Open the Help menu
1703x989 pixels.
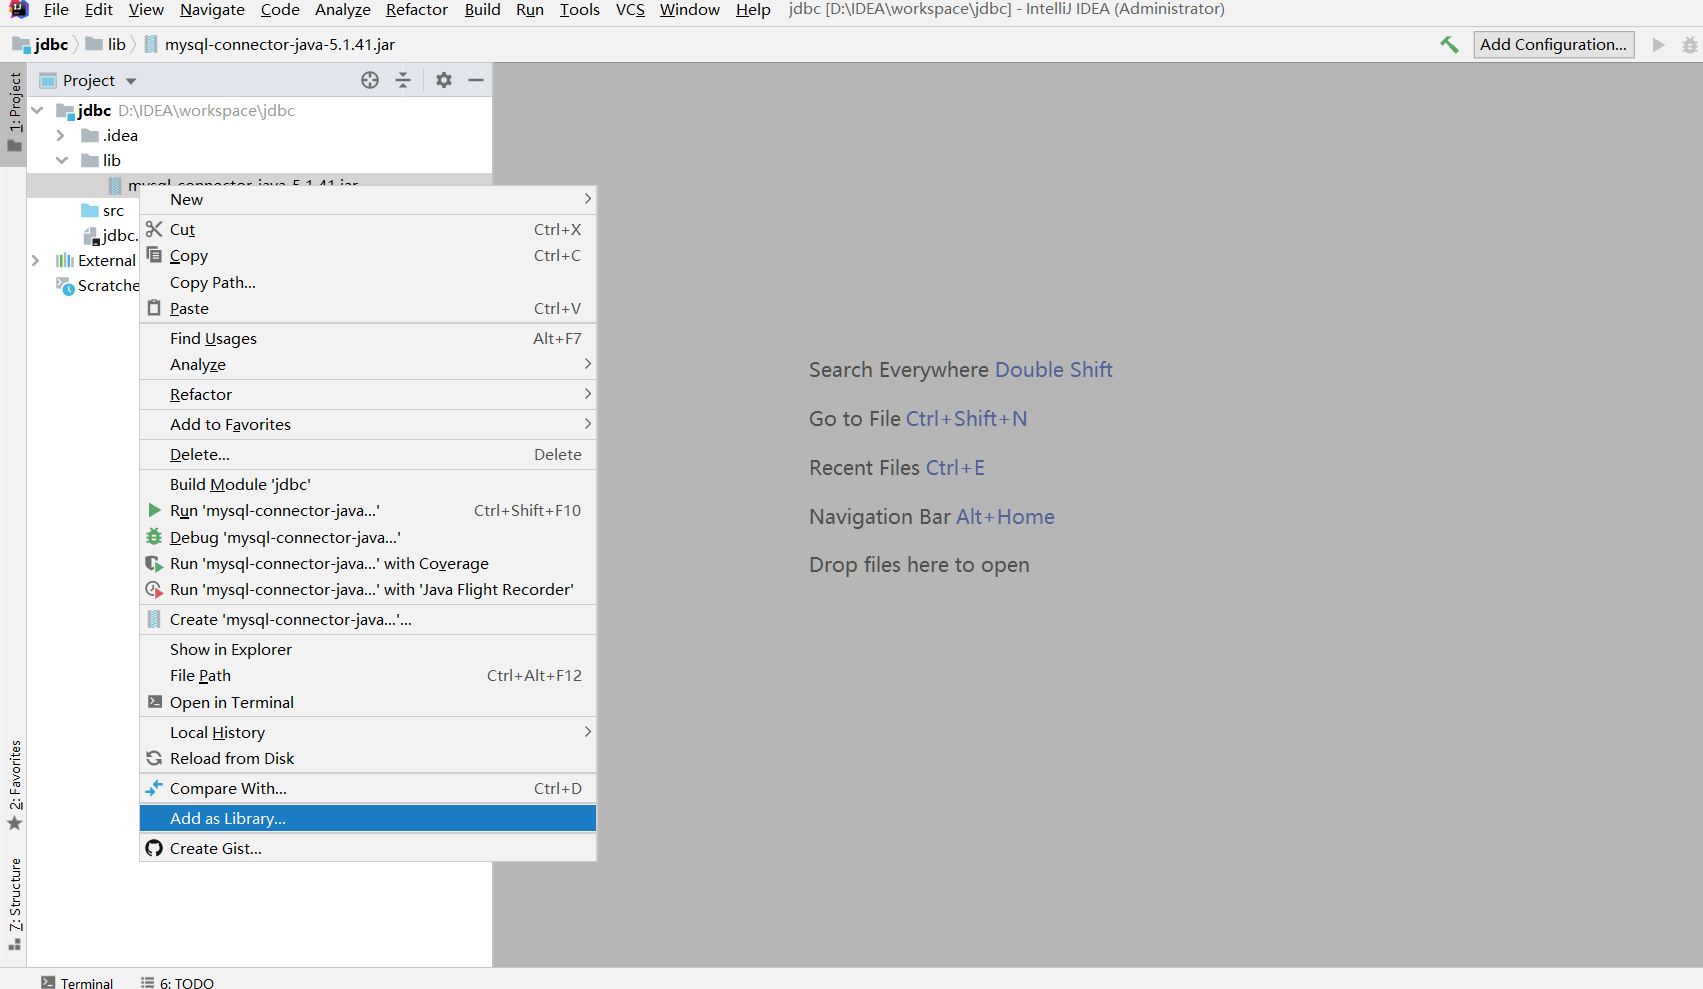[753, 10]
